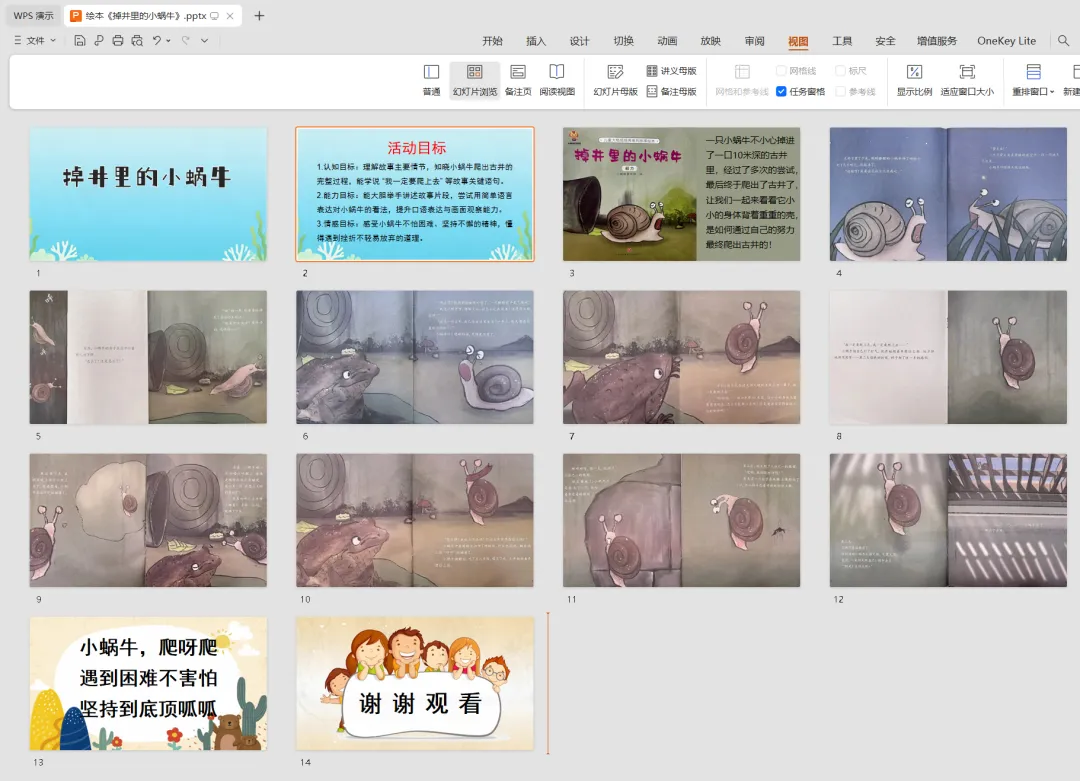Open the 插入 ribbon tab
The height and width of the screenshot is (781, 1080).
click(x=536, y=41)
